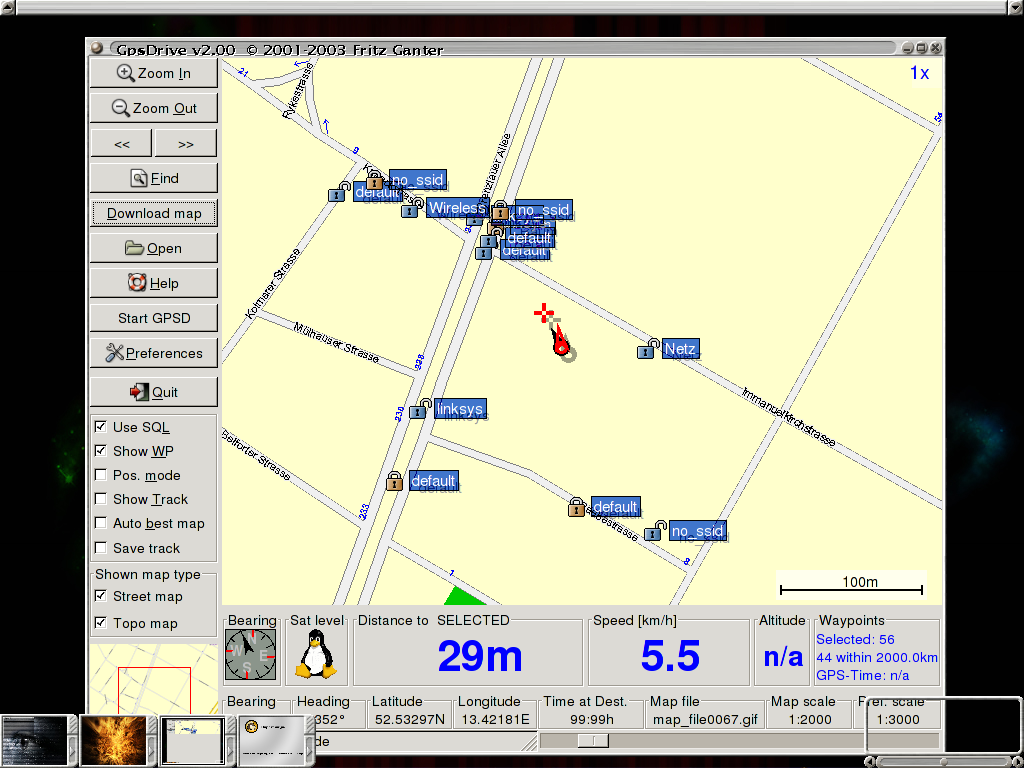Click the latitude value "52.53297N"
1024x768 pixels.
click(408, 720)
